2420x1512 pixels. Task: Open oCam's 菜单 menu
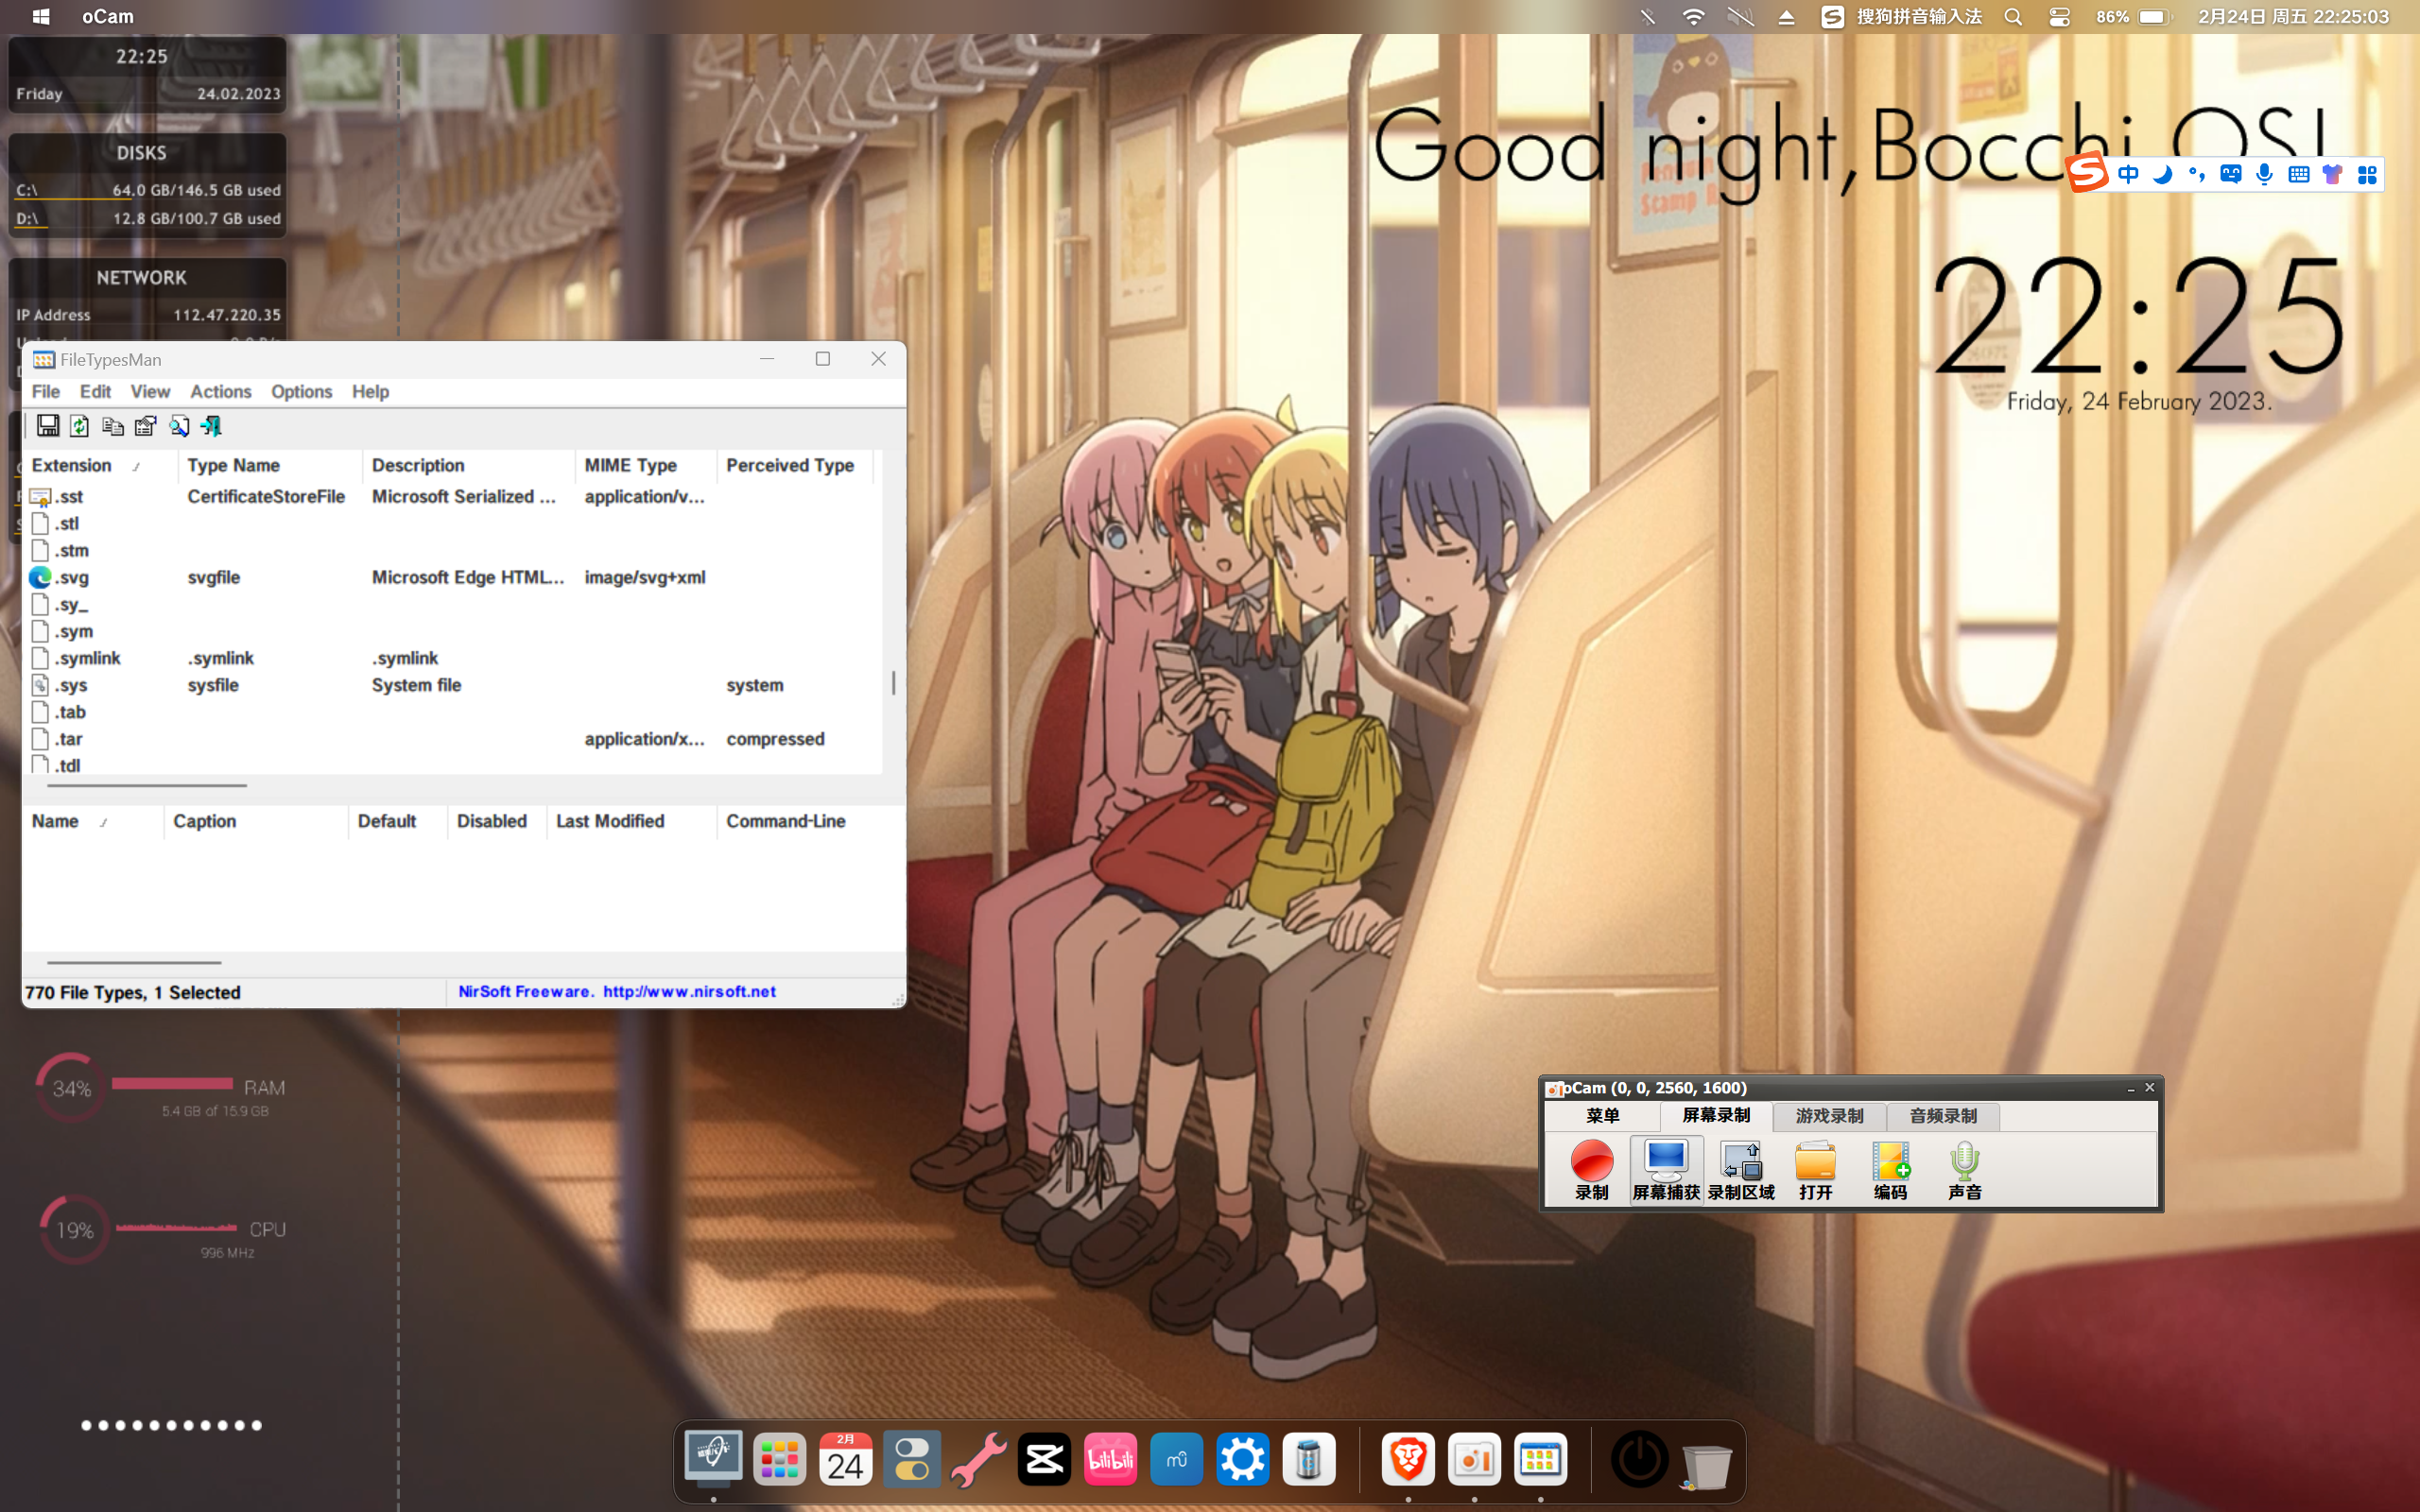point(1602,1115)
